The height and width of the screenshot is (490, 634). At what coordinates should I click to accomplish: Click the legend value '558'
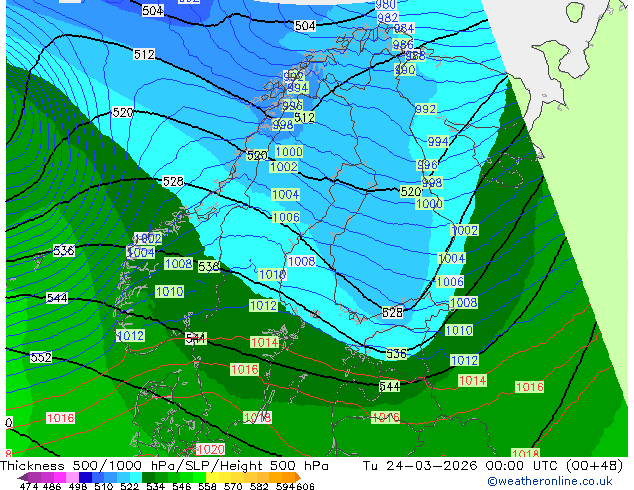(207, 486)
